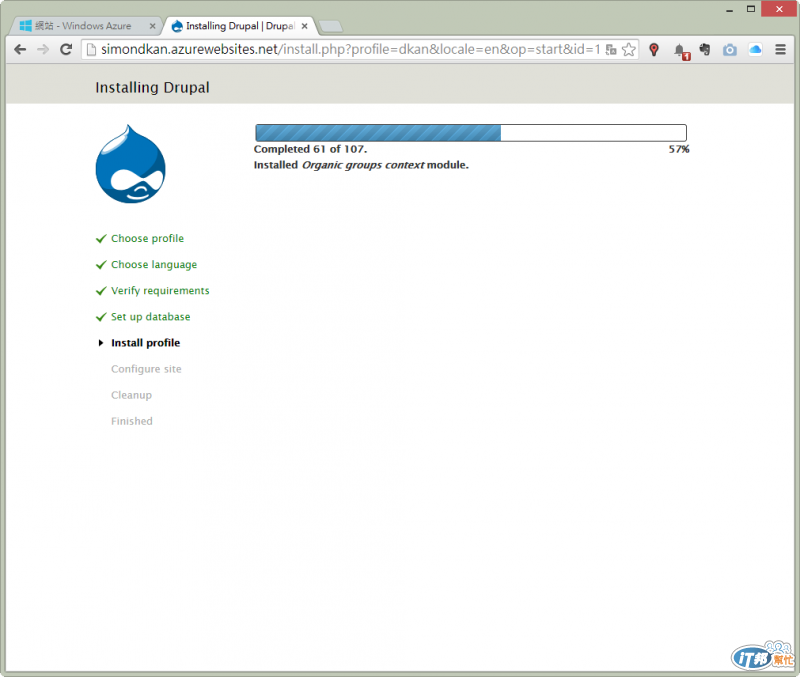The width and height of the screenshot is (800, 677).
Task: Open the blue cloud extension icon
Action: pyautogui.click(x=755, y=49)
